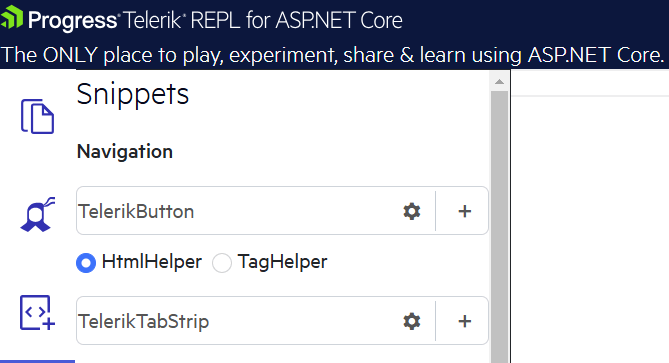Select the TagHelper radio button
This screenshot has width=669, height=363.
pos(222,263)
